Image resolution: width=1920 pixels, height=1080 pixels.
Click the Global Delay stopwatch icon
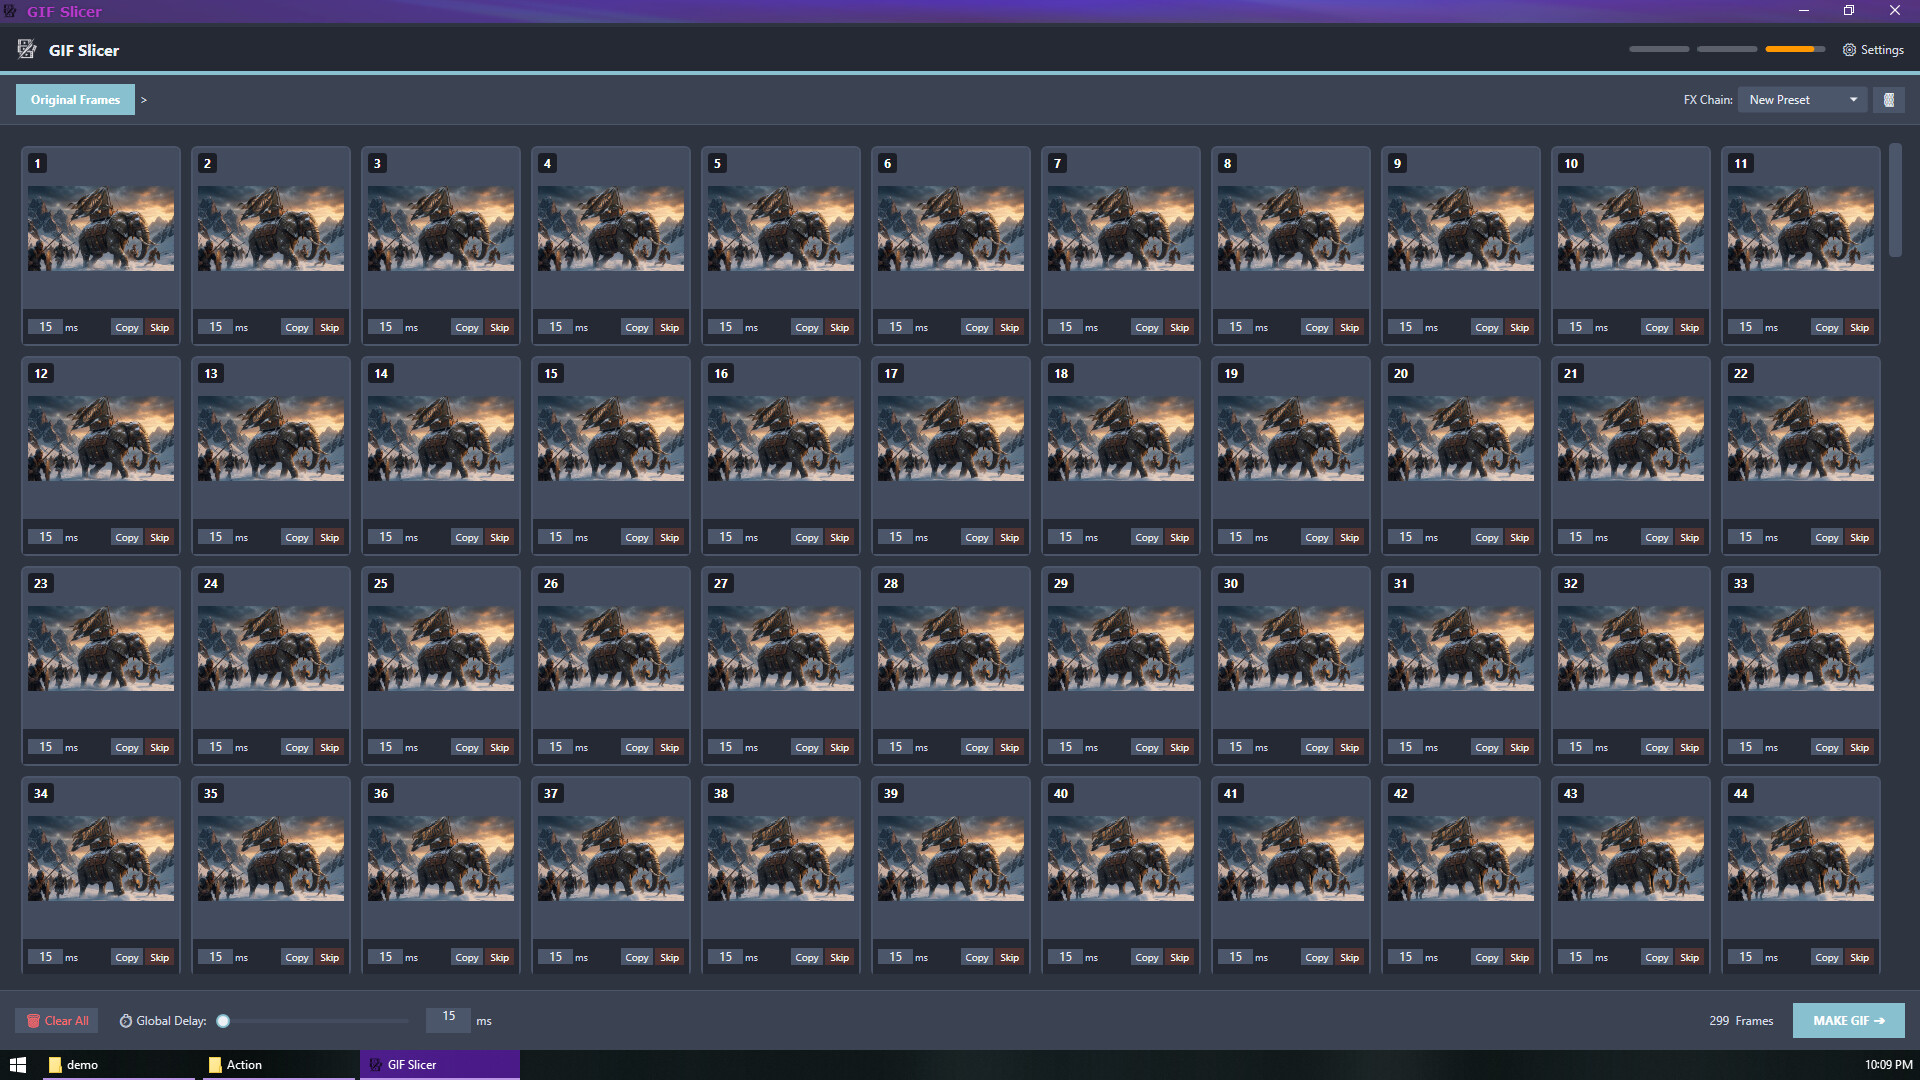pos(126,1021)
